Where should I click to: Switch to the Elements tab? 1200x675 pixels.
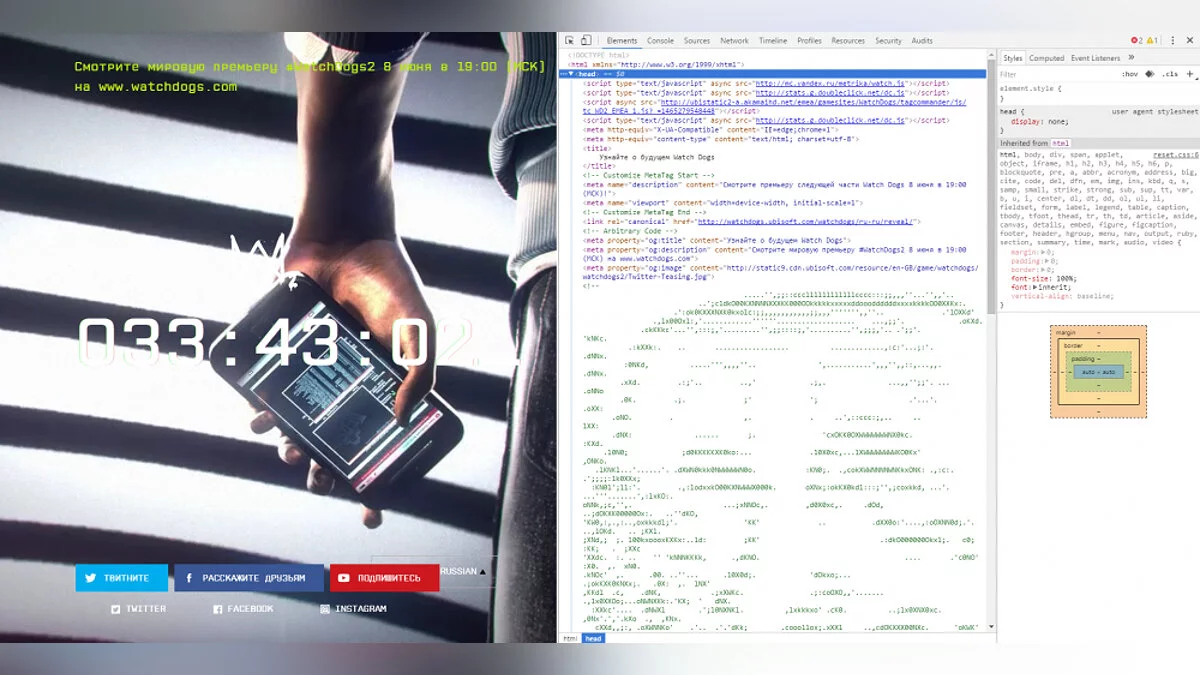point(622,41)
